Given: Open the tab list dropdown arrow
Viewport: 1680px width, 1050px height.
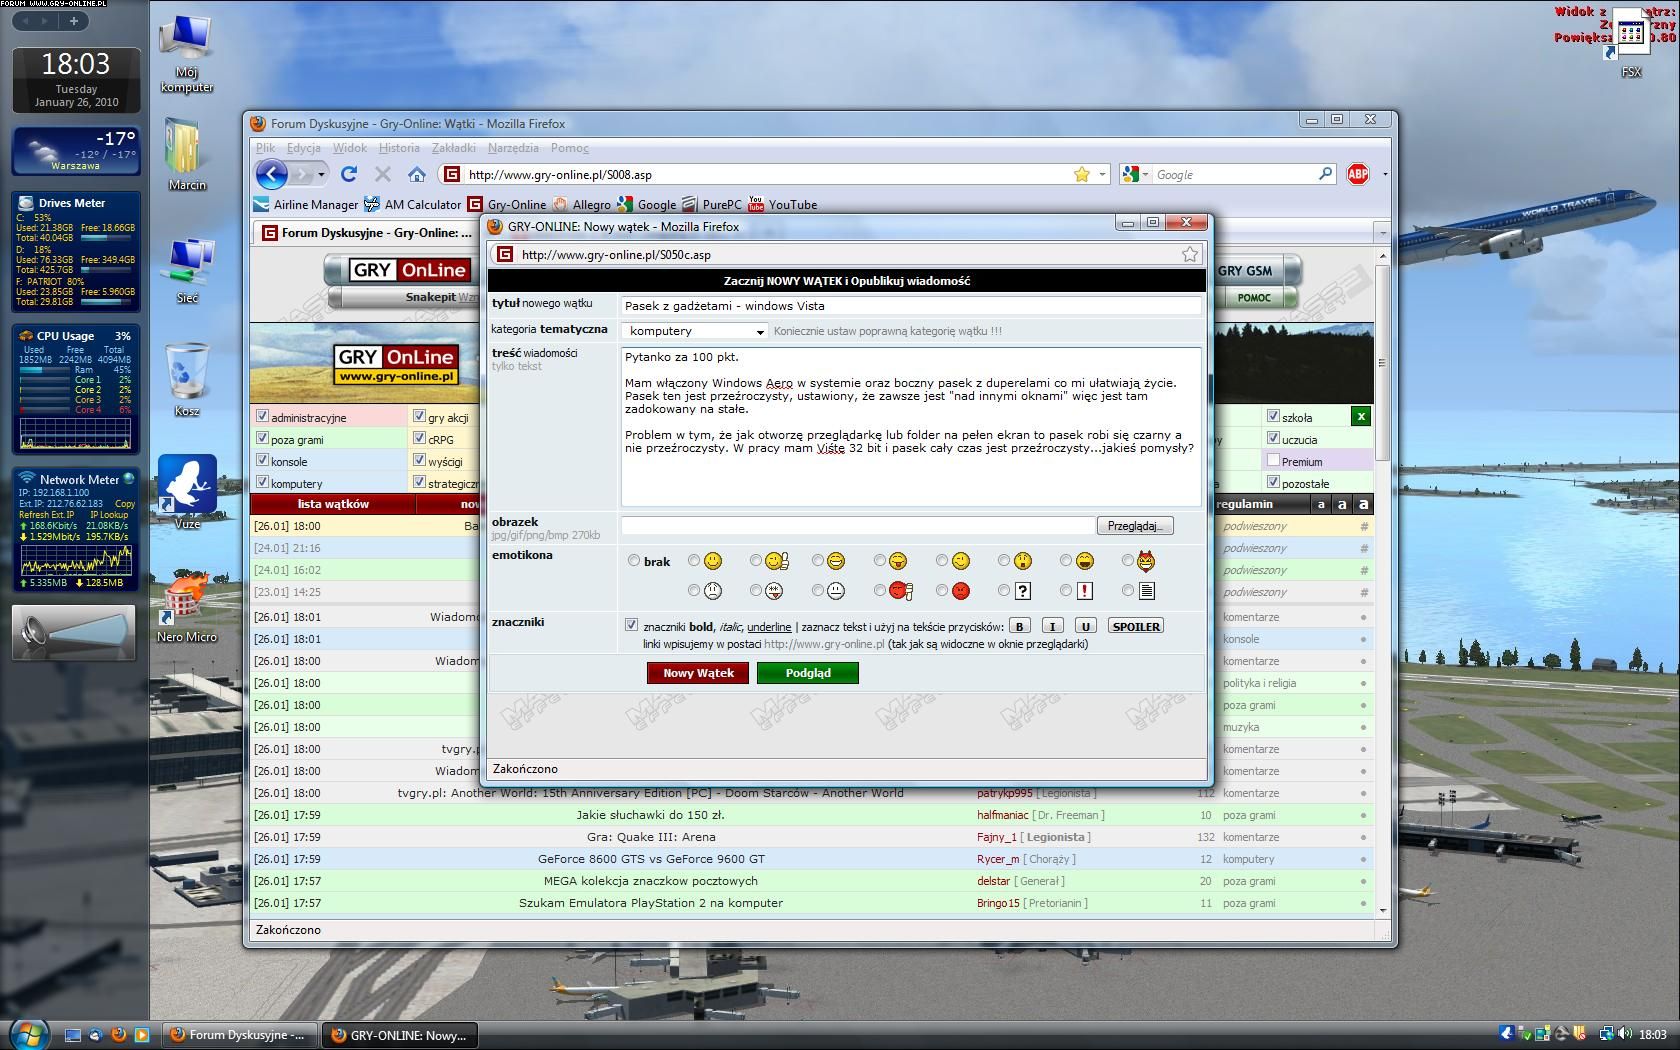Looking at the screenshot, I should (1383, 232).
